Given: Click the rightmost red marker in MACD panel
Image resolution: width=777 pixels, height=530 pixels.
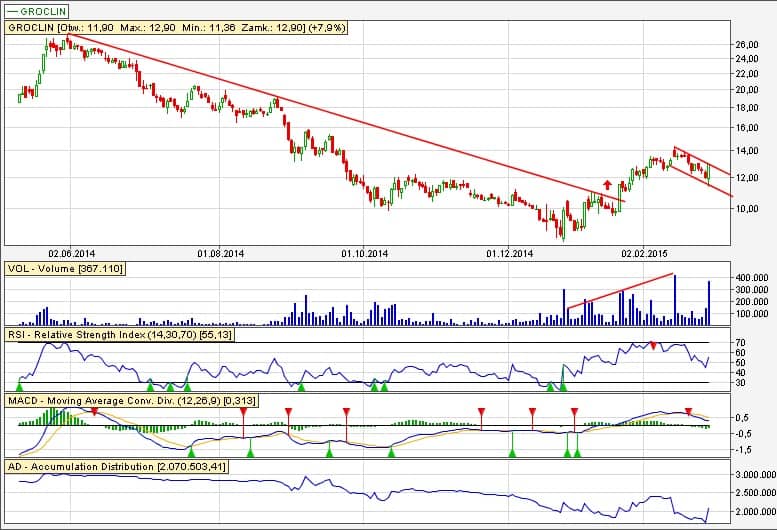Looking at the screenshot, I should click(x=688, y=412).
